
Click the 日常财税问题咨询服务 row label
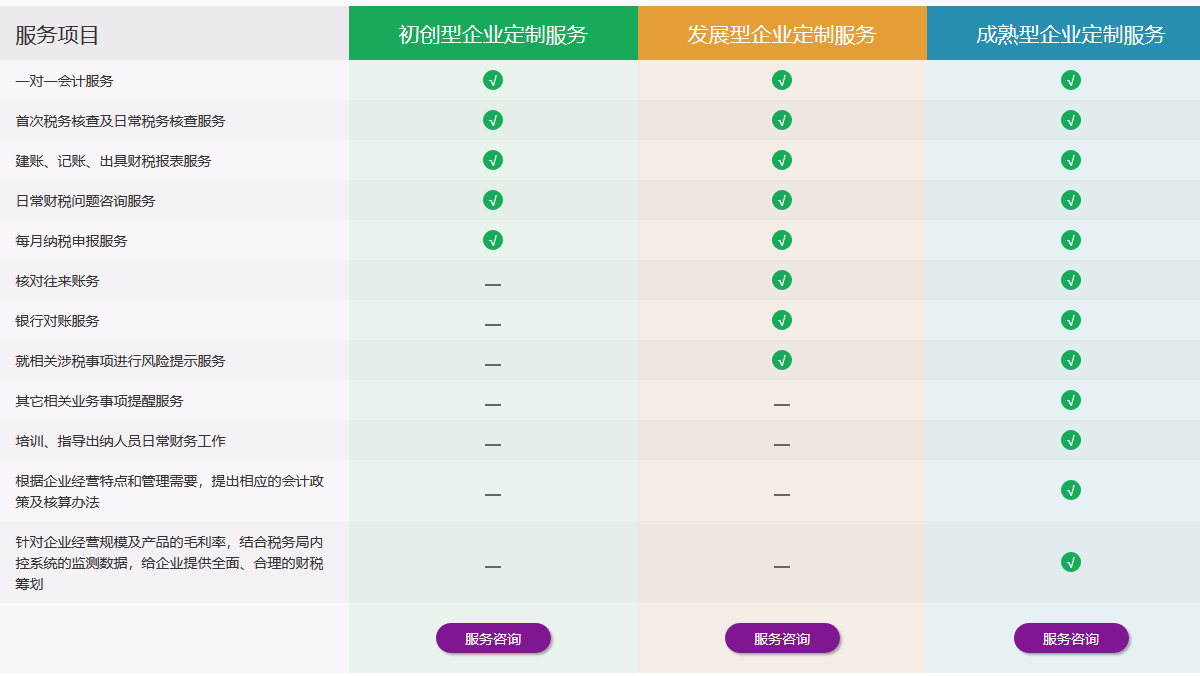(85, 201)
